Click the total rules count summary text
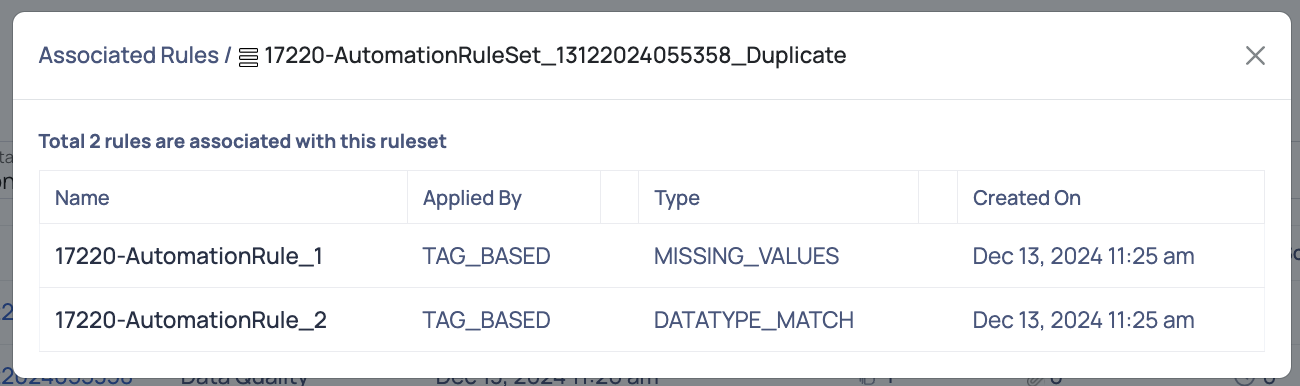The height and width of the screenshot is (386, 1300). (242, 141)
